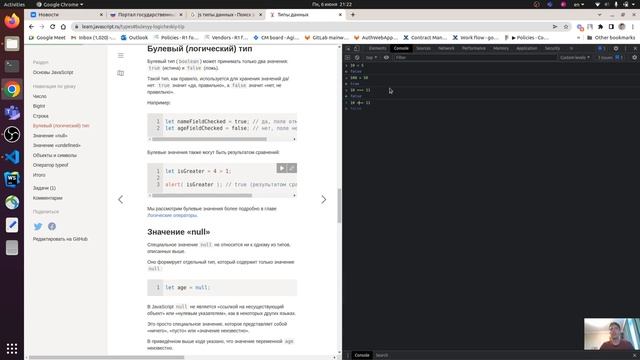Open the GitLab bookmark

click(x=326, y=38)
